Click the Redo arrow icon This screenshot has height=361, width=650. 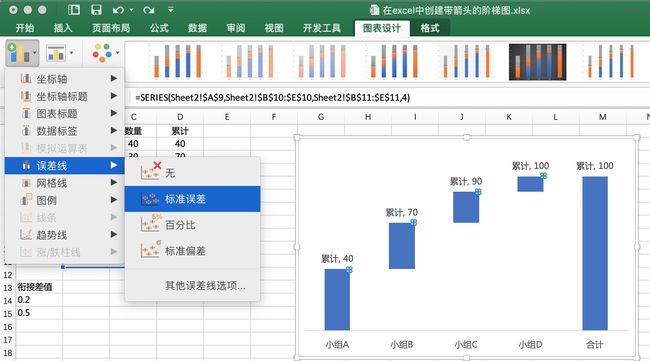click(x=148, y=10)
